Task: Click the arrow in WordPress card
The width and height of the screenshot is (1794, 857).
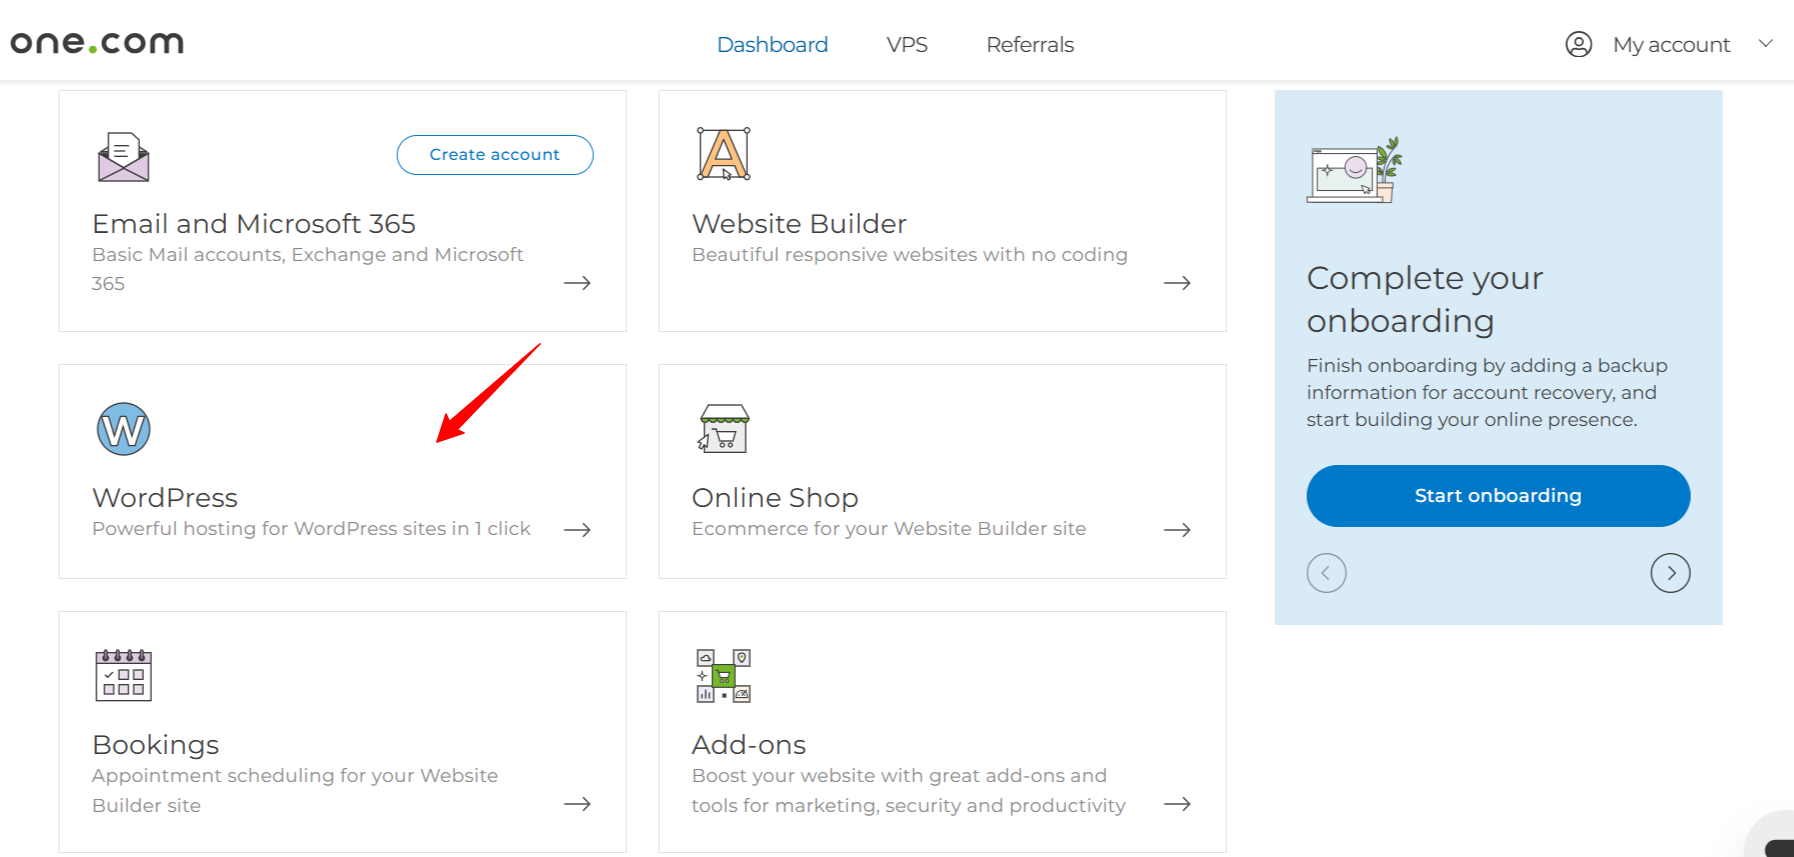Action: [577, 530]
